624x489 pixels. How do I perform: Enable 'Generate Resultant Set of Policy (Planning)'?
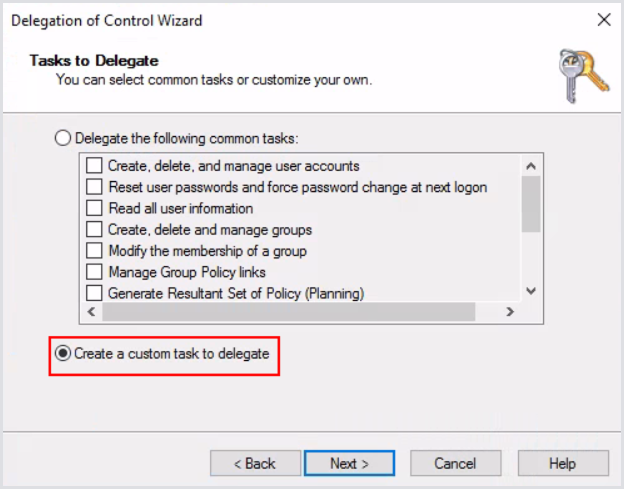pos(94,293)
